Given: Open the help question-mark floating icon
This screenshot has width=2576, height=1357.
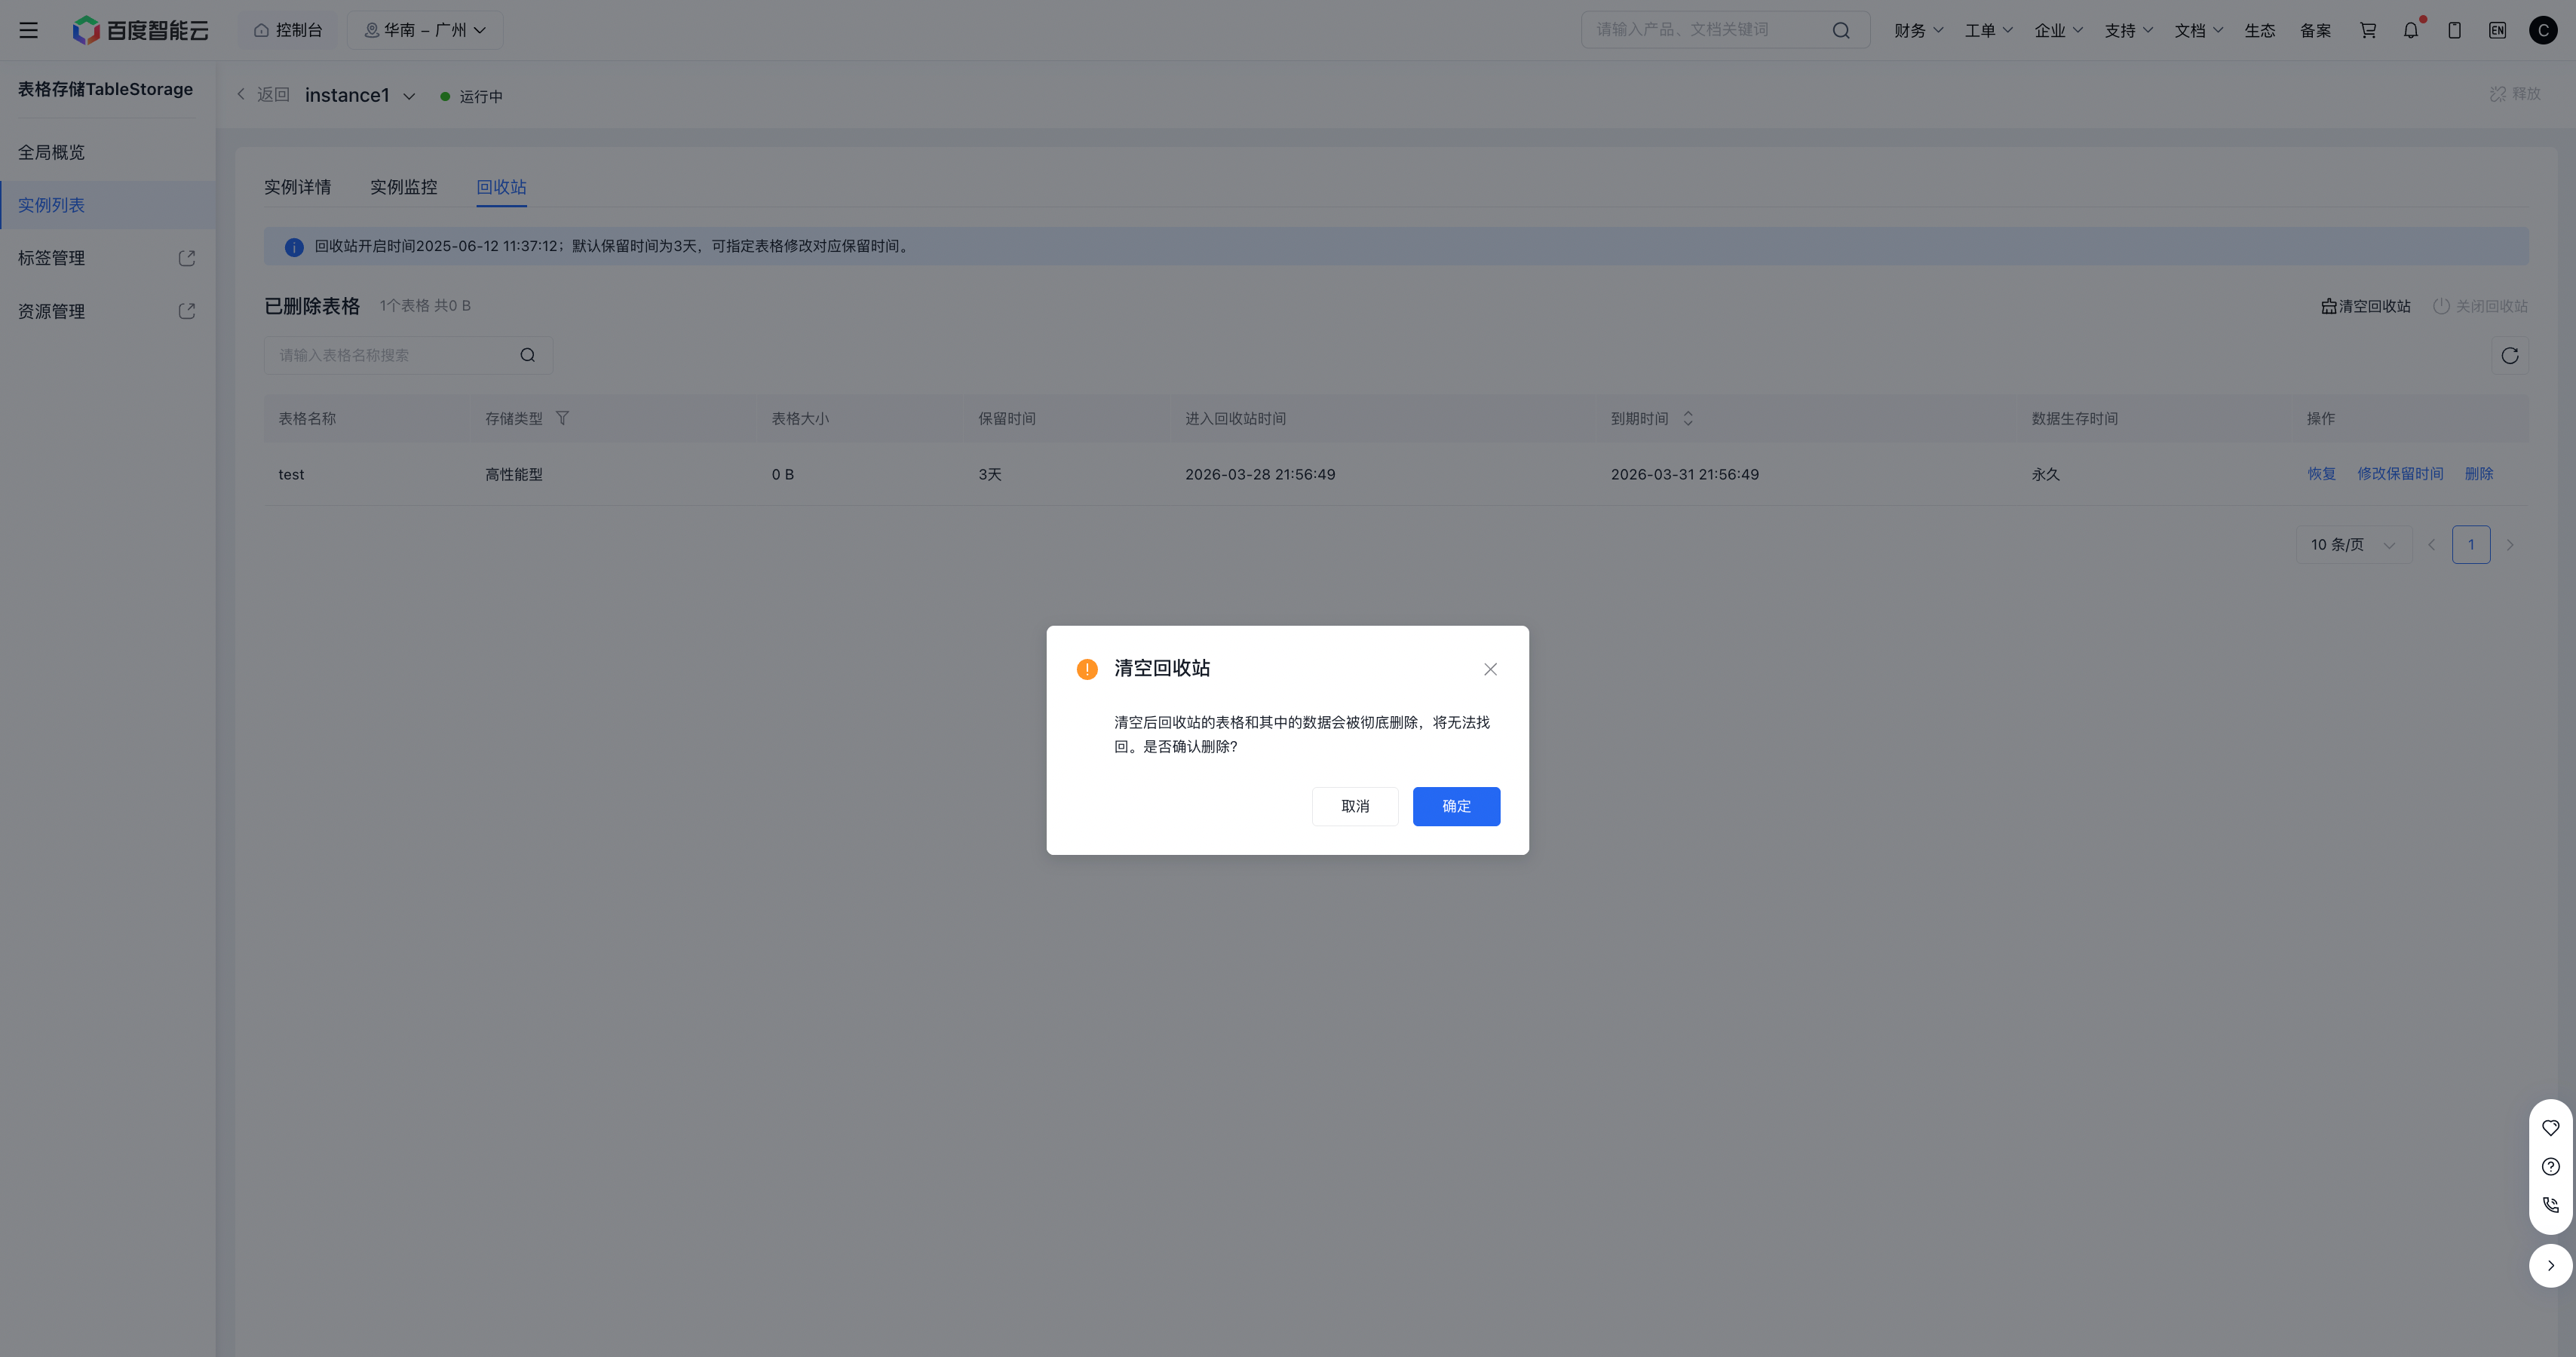Looking at the screenshot, I should (2550, 1166).
